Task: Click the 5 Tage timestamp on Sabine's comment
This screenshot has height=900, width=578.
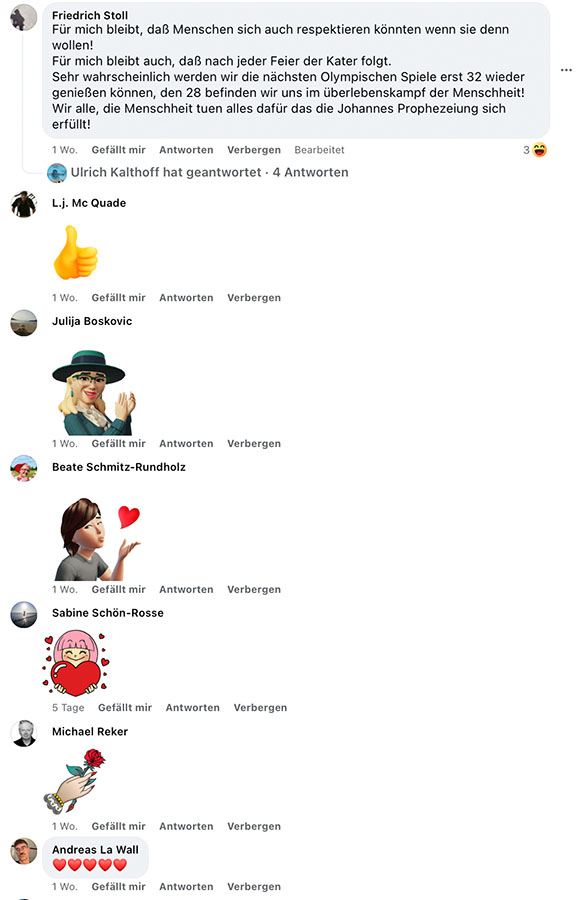Action: click(x=68, y=708)
